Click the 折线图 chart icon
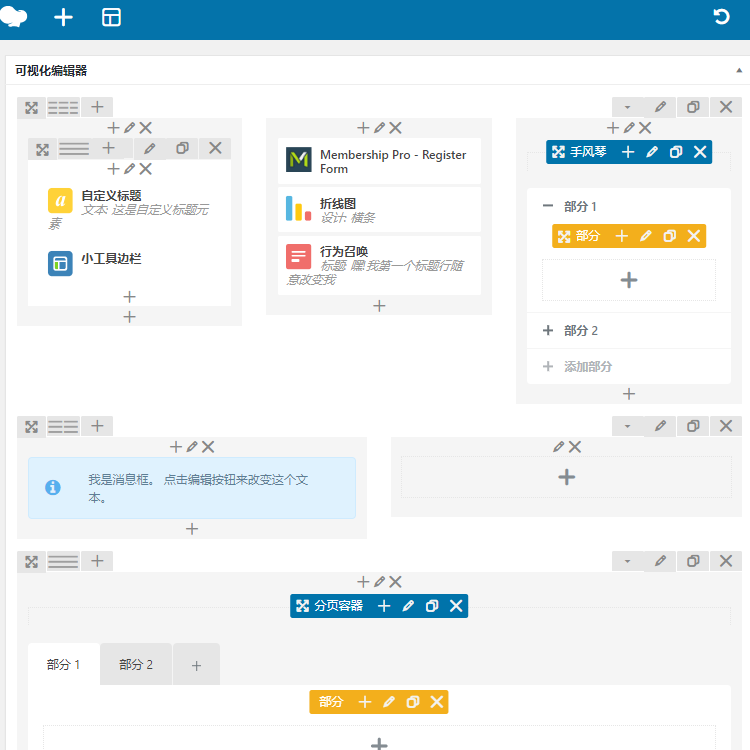This screenshot has height=750, width=750. (298, 209)
